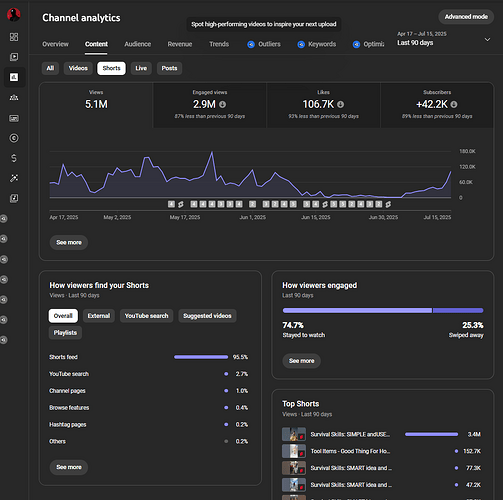Open the Customization magic wand icon
The height and width of the screenshot is (500, 503).
pos(14,178)
